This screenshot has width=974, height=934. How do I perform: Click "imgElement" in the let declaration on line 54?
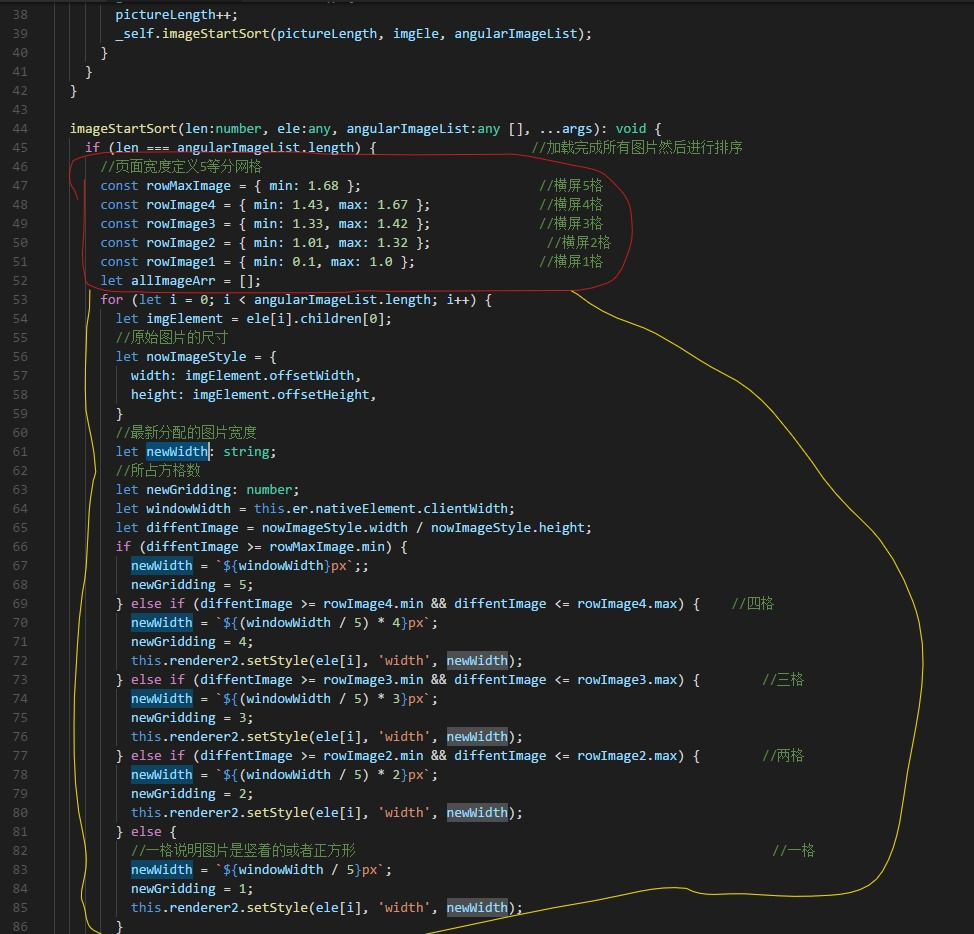[184, 319]
